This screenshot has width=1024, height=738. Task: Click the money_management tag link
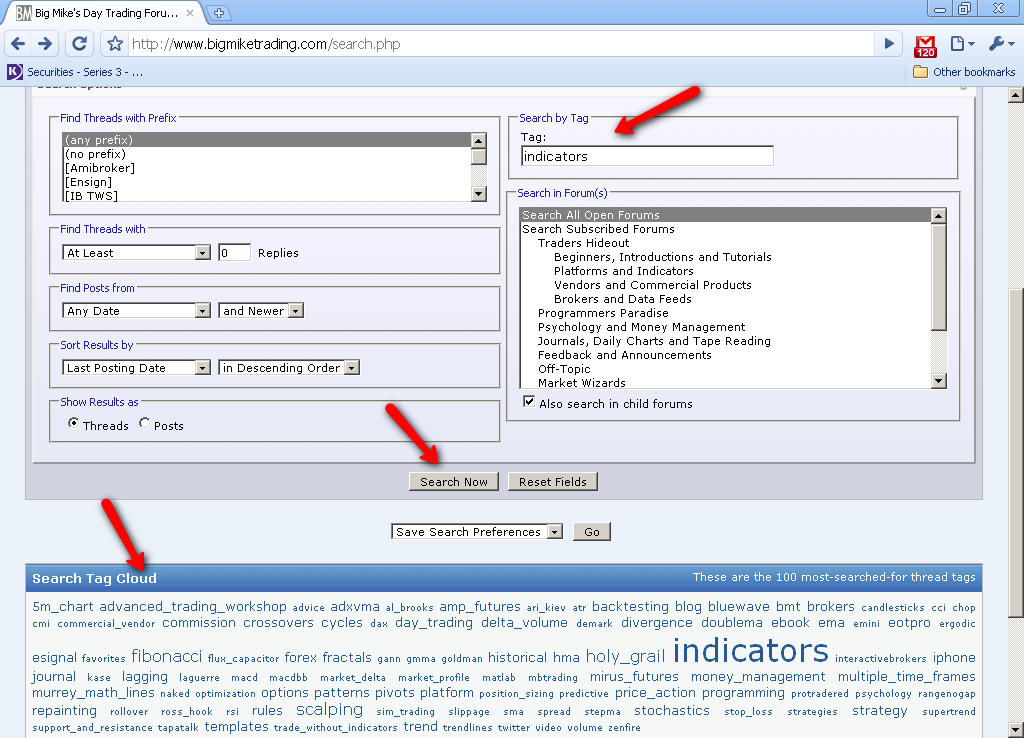tap(758, 677)
